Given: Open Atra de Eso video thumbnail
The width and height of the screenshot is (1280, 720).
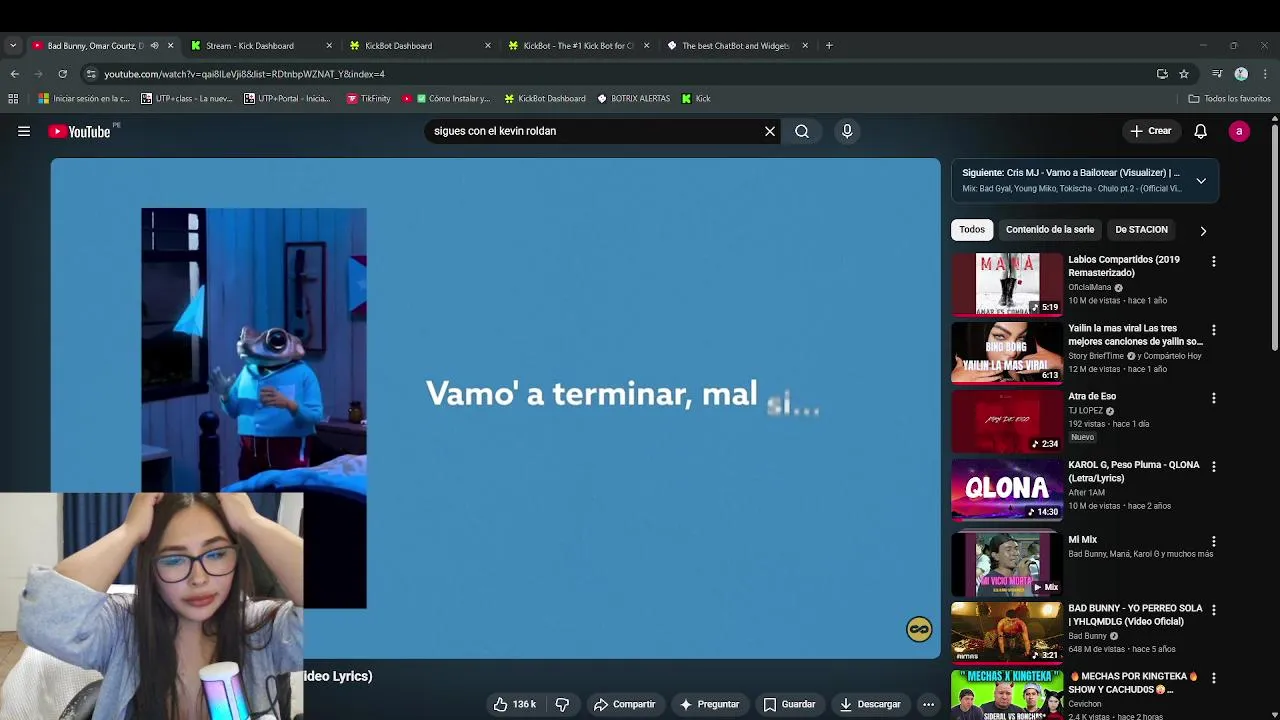Looking at the screenshot, I should (x=1007, y=421).
